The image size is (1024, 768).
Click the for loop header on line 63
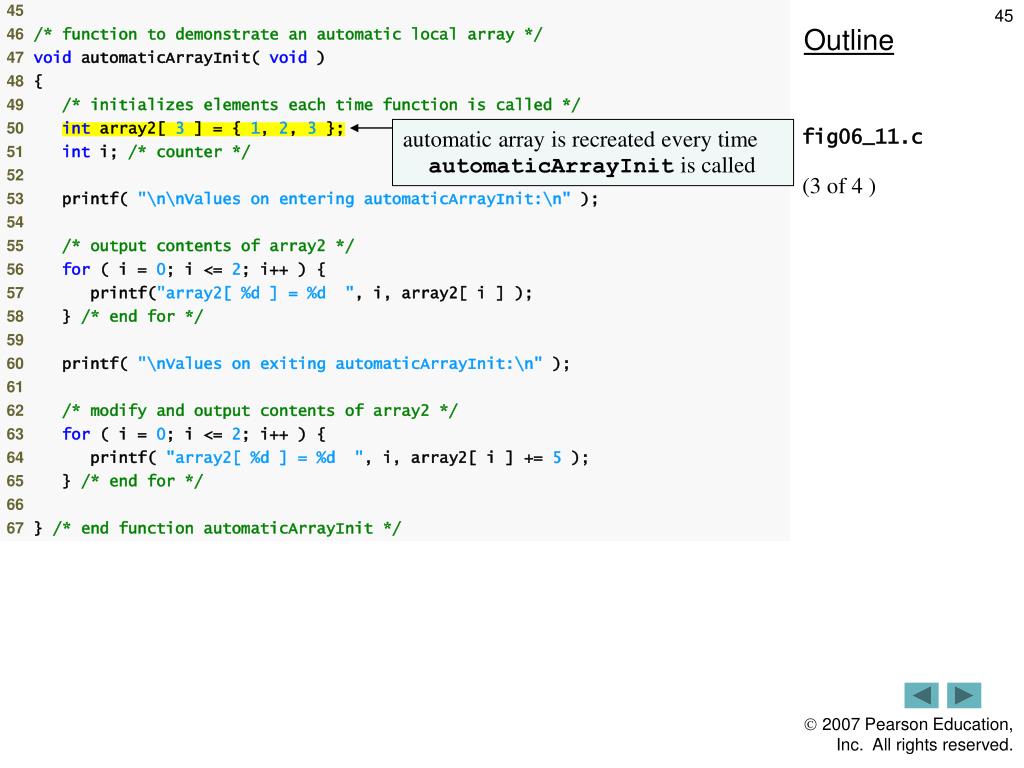[x=194, y=434]
